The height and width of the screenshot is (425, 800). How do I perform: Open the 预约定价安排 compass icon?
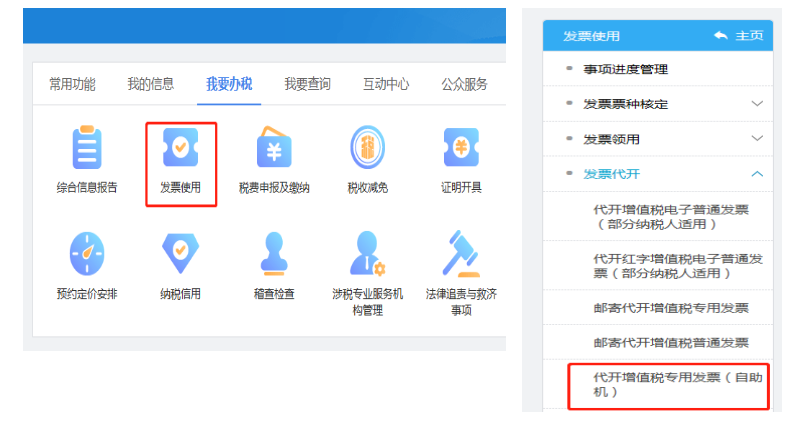[87, 254]
